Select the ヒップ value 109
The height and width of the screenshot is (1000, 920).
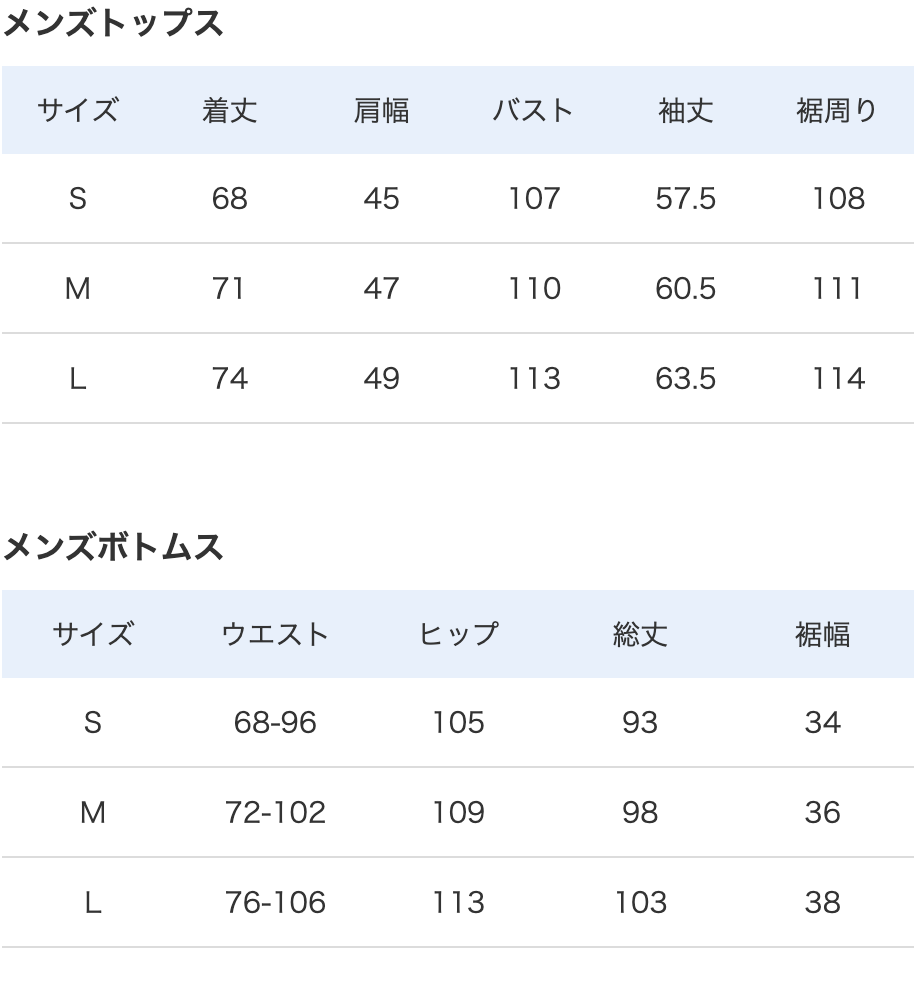[x=458, y=813]
